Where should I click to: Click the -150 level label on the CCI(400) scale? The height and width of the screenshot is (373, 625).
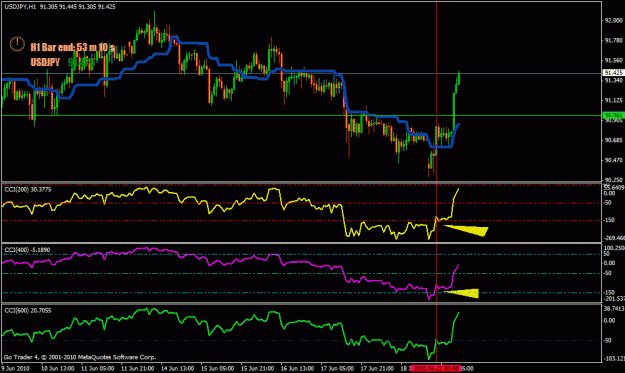[x=609, y=293]
